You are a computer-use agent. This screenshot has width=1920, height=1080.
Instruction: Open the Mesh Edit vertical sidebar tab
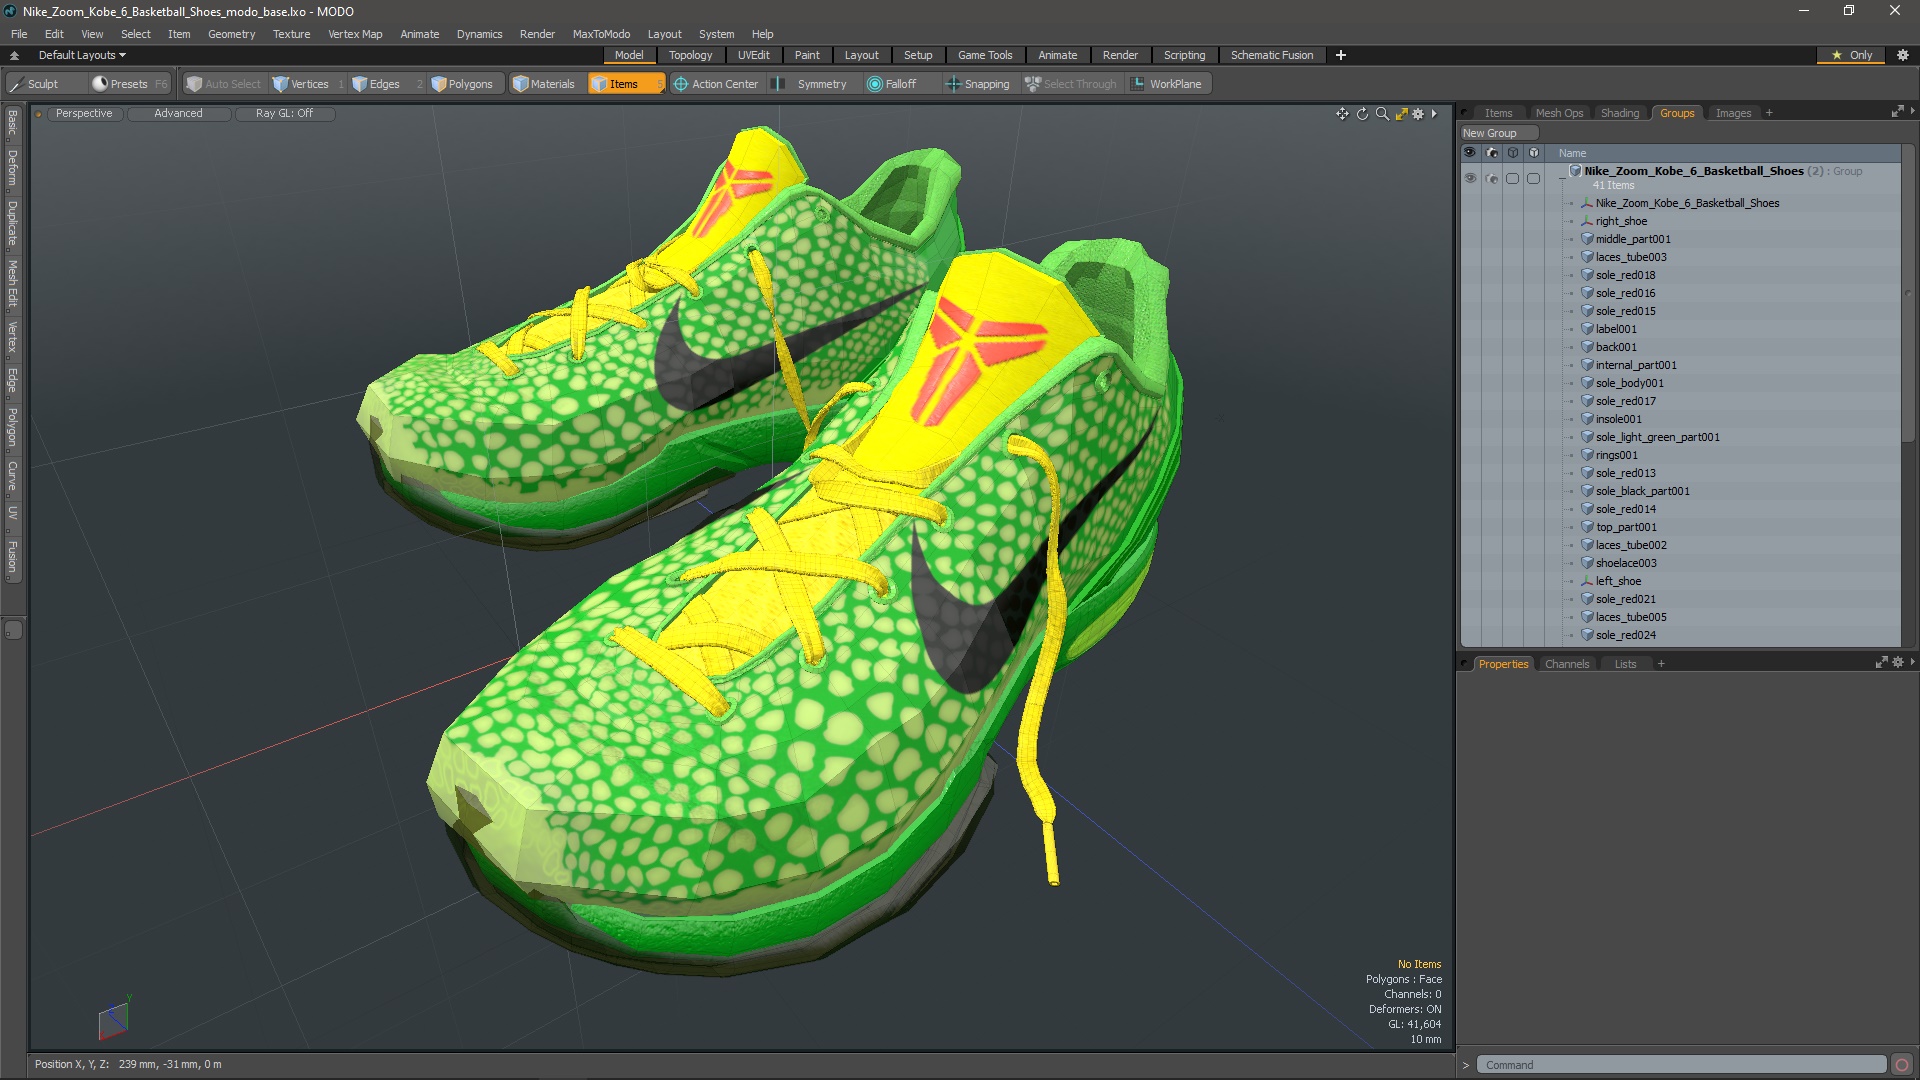pos(12,284)
